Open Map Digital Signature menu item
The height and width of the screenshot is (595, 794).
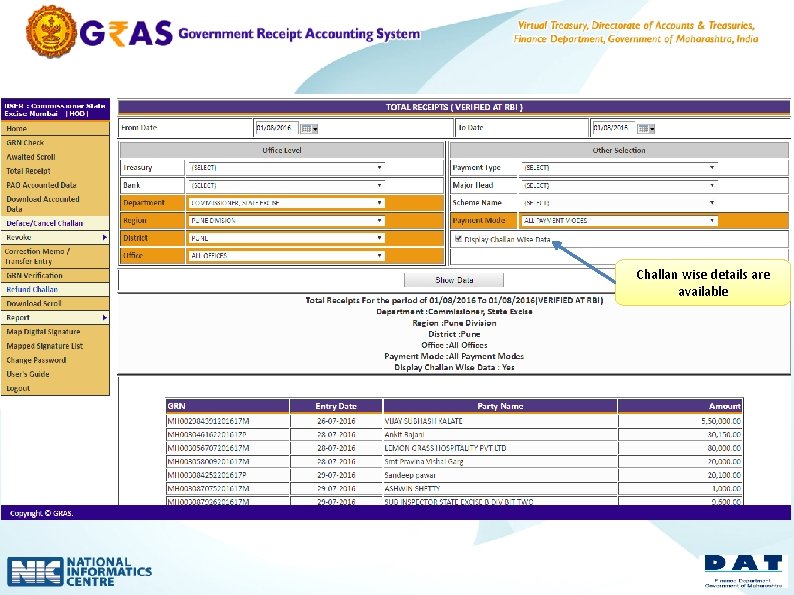(x=55, y=332)
